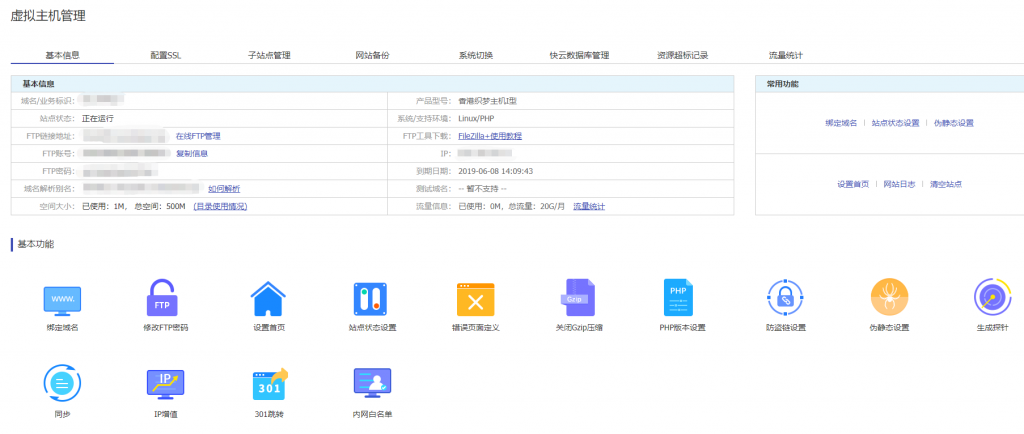Click the FileZilla+使用教程 download link
This screenshot has width=1024, height=434.
(489, 136)
